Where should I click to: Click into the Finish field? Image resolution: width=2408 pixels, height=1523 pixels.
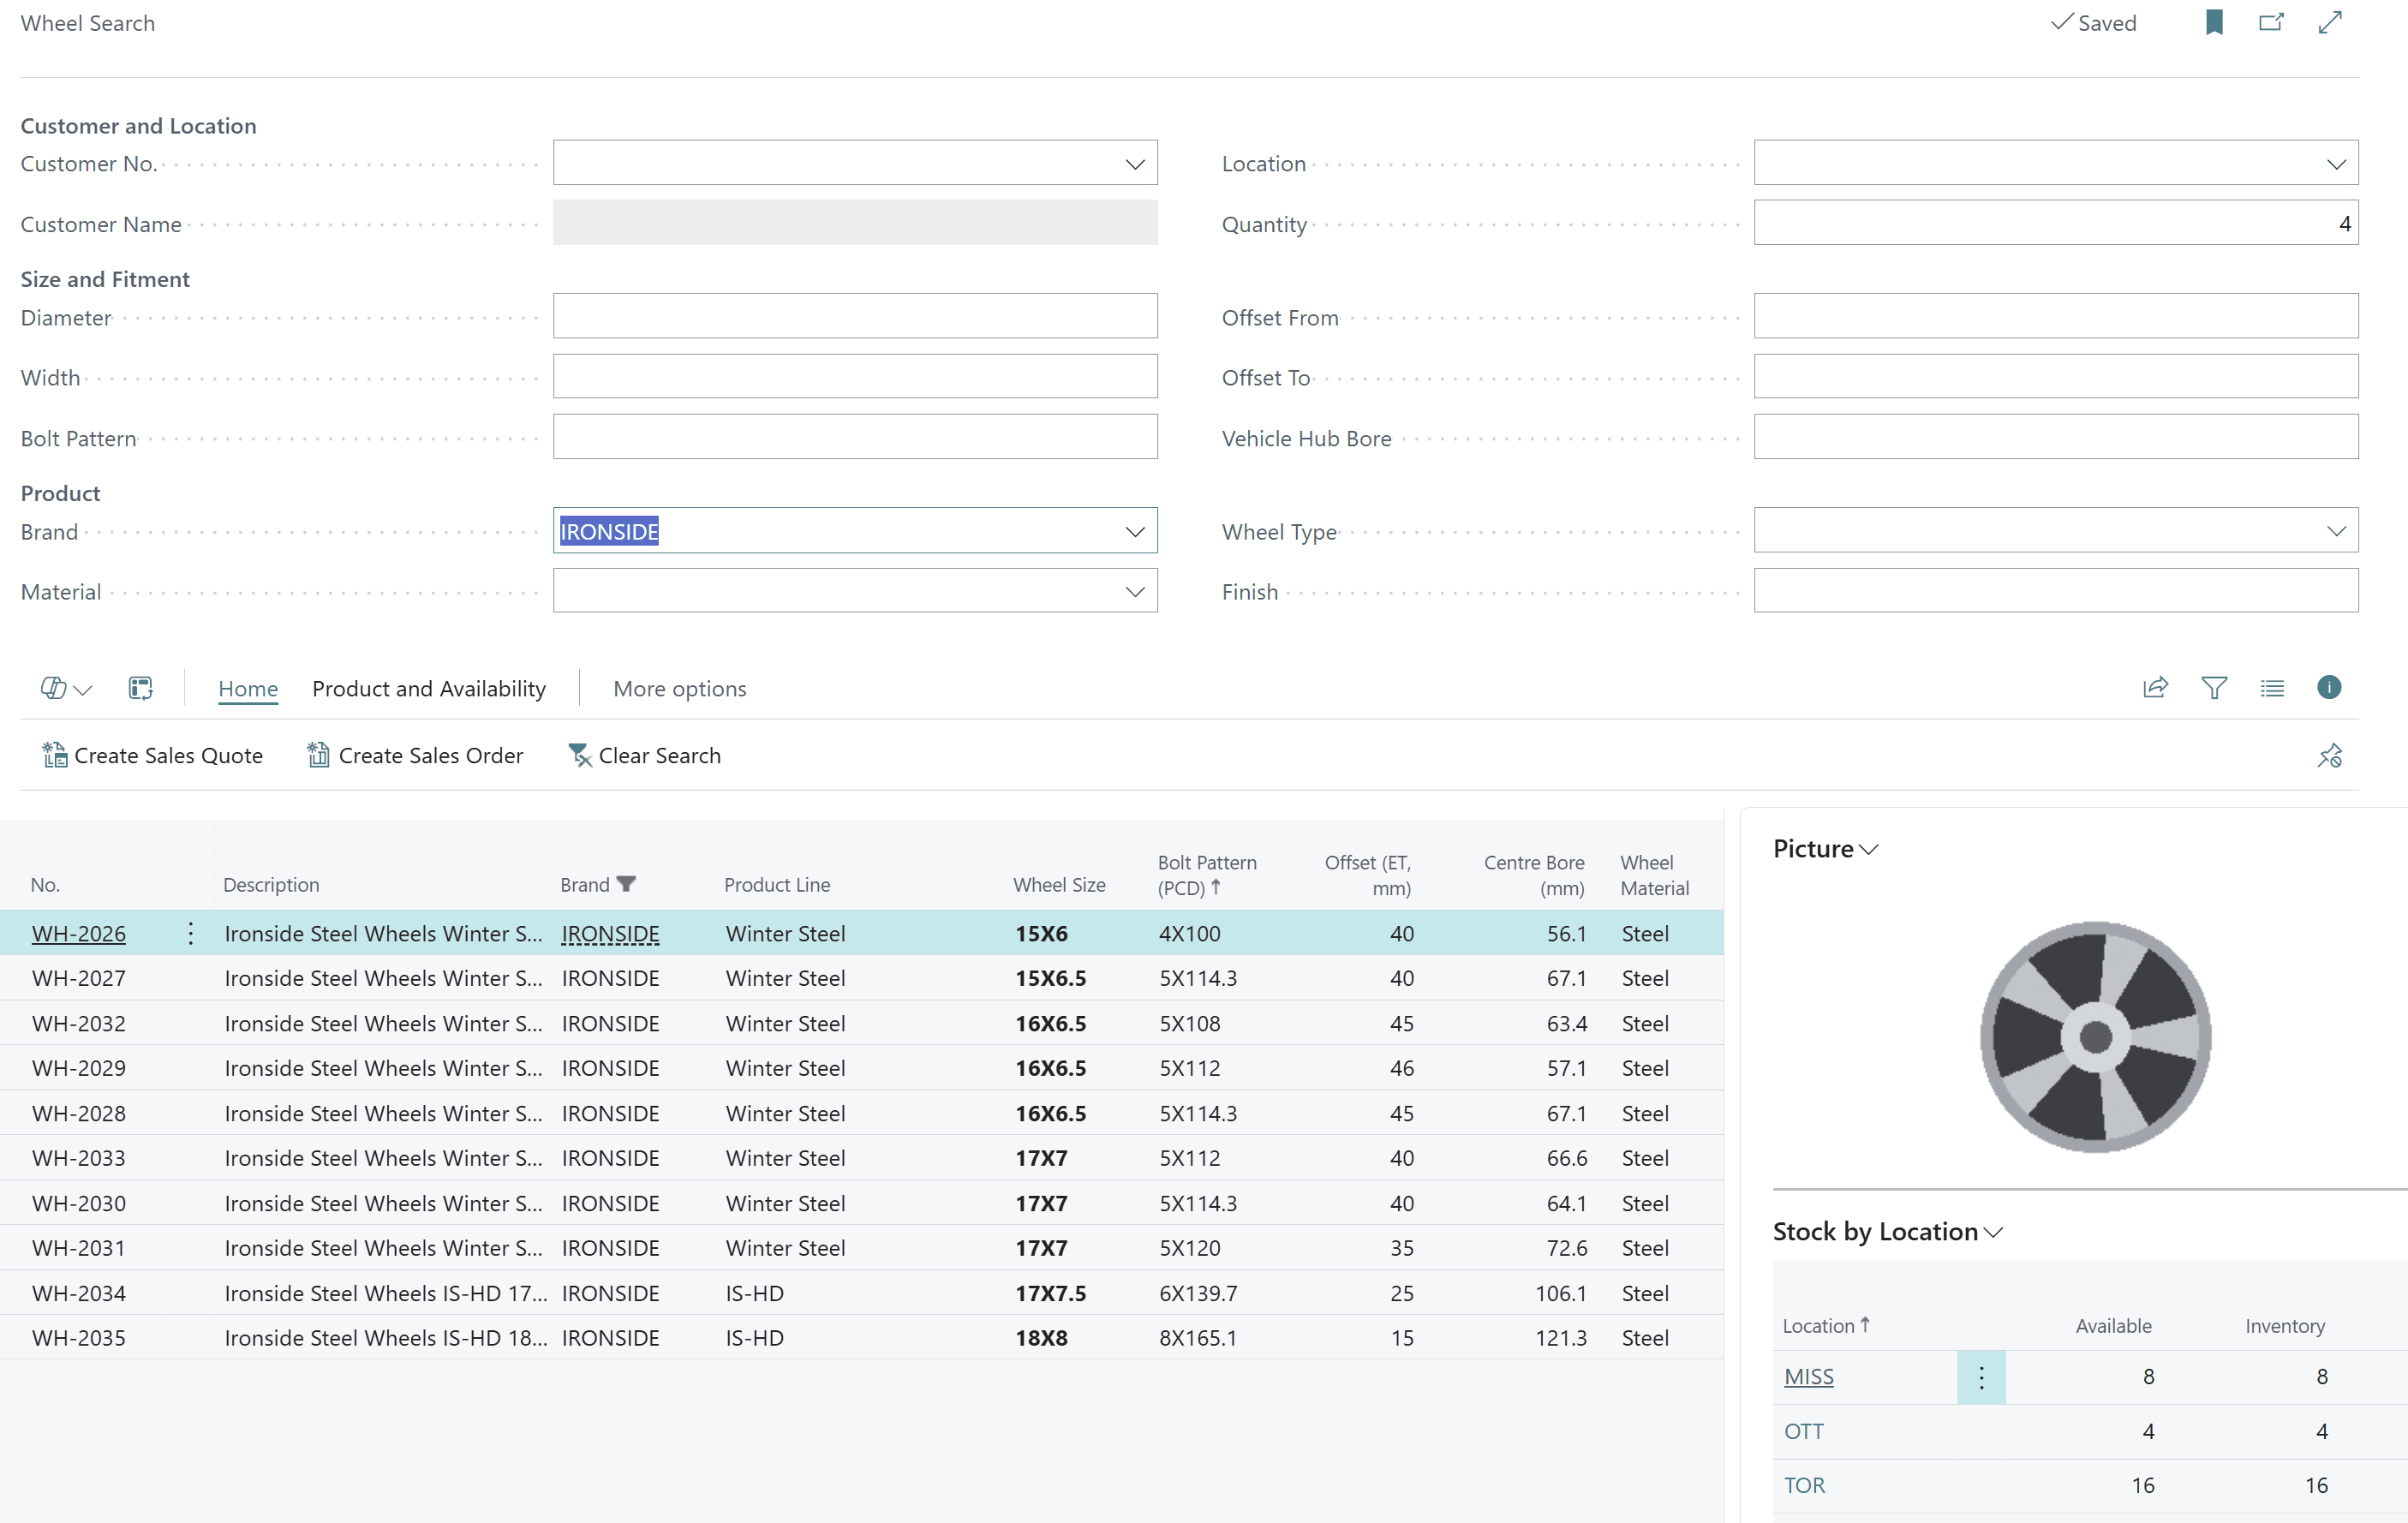pyautogui.click(x=2056, y=591)
